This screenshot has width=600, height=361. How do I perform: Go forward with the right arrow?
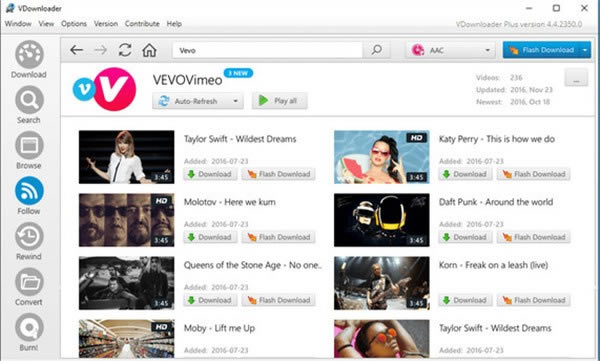coord(101,50)
